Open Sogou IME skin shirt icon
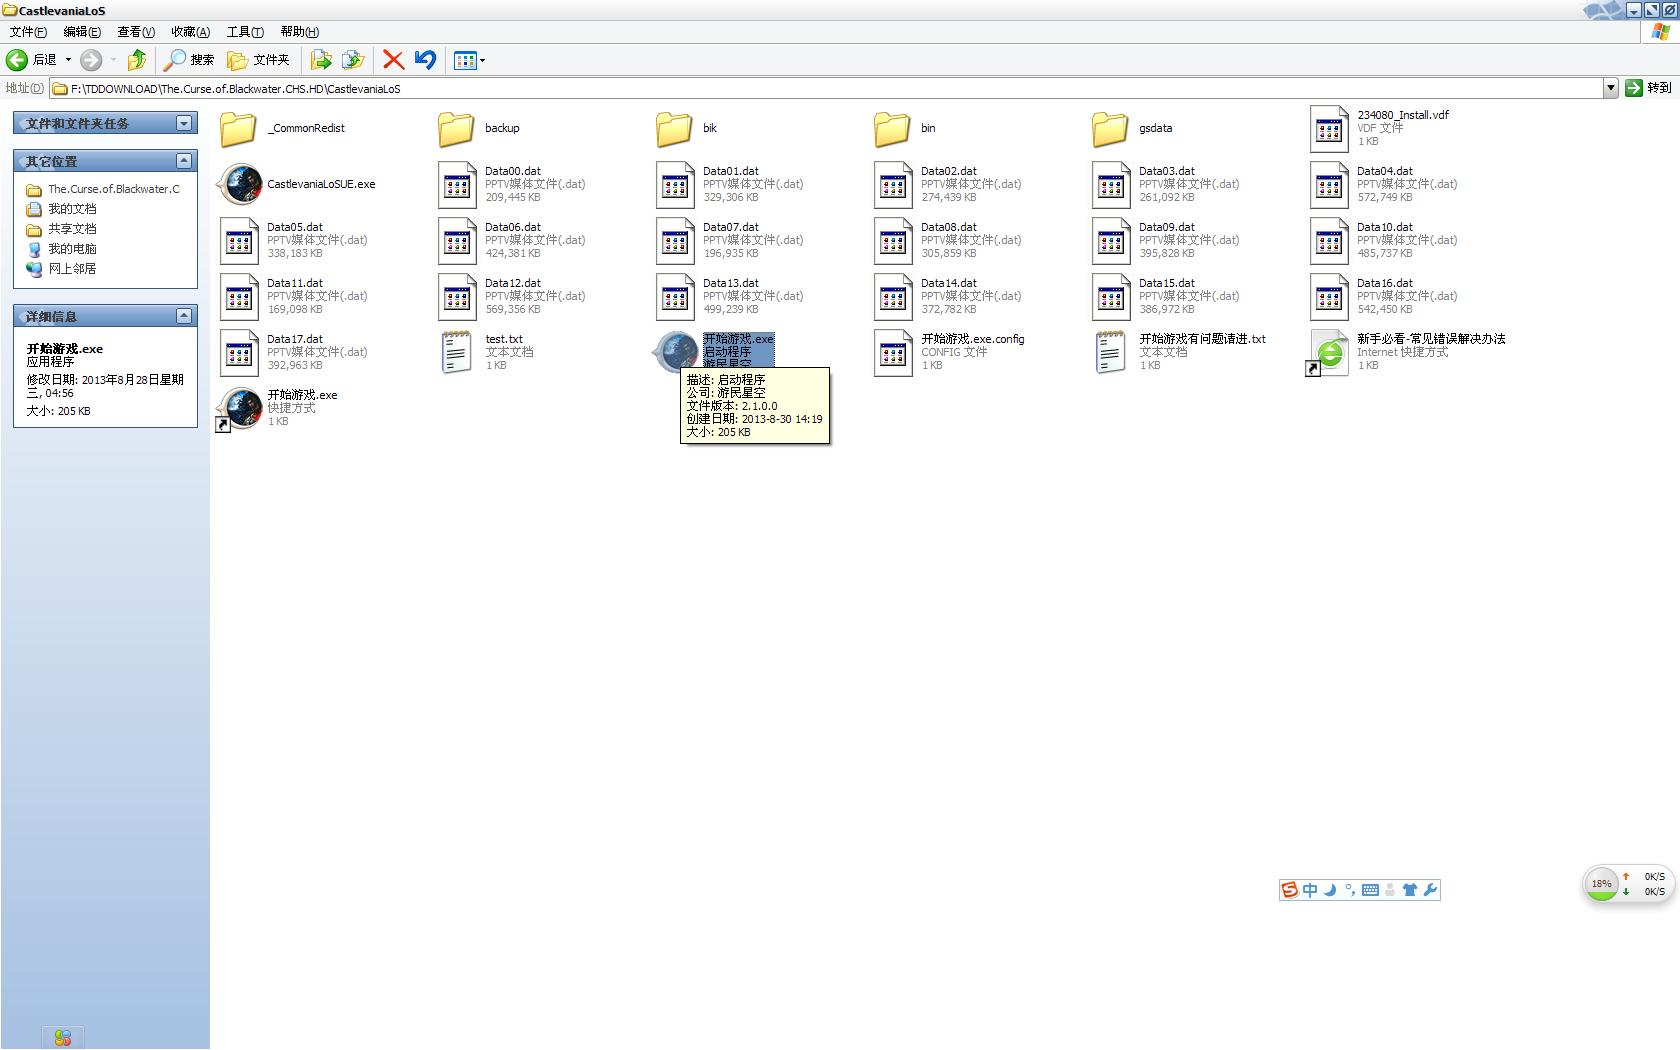The width and height of the screenshot is (1680, 1050). 1410,890
